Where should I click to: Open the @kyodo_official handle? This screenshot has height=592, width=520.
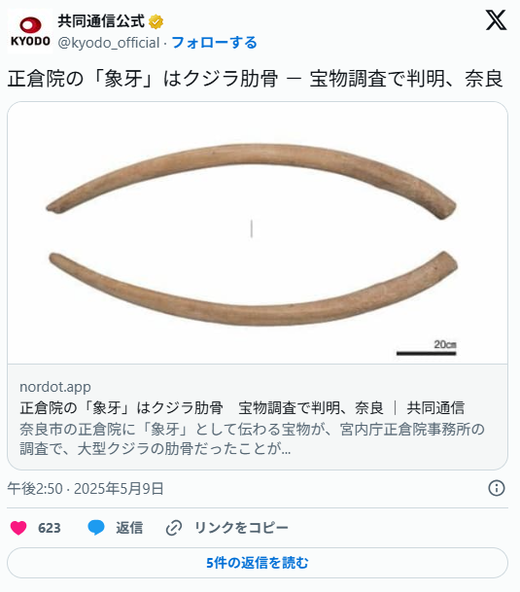pos(109,43)
